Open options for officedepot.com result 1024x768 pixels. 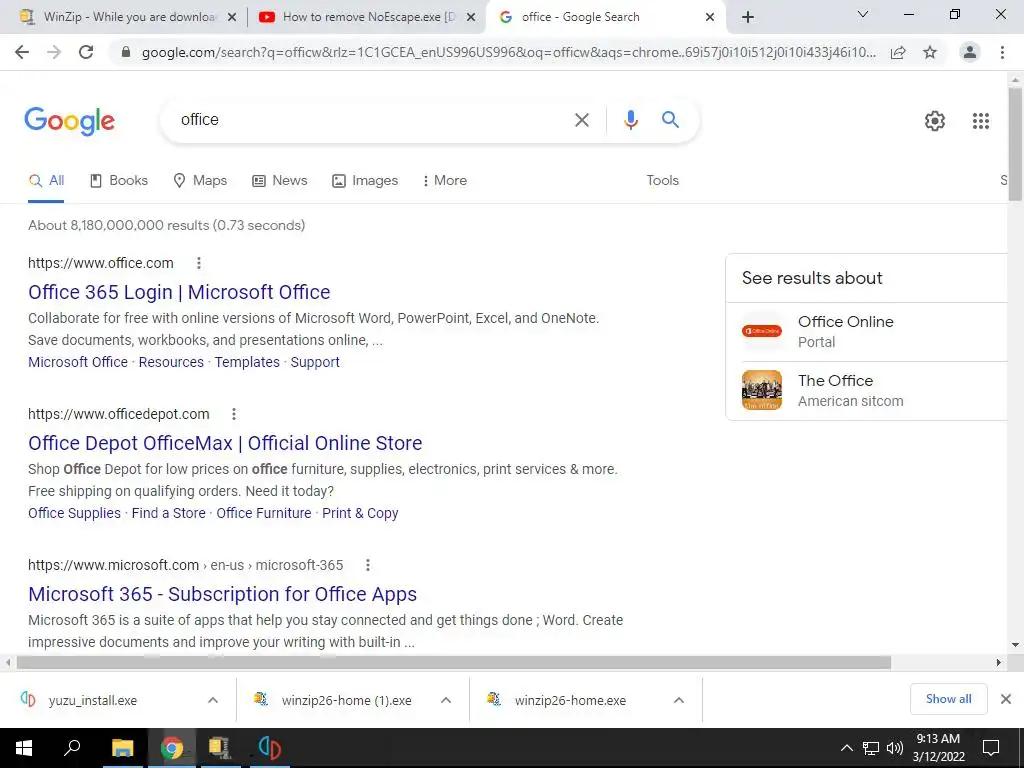pos(234,414)
